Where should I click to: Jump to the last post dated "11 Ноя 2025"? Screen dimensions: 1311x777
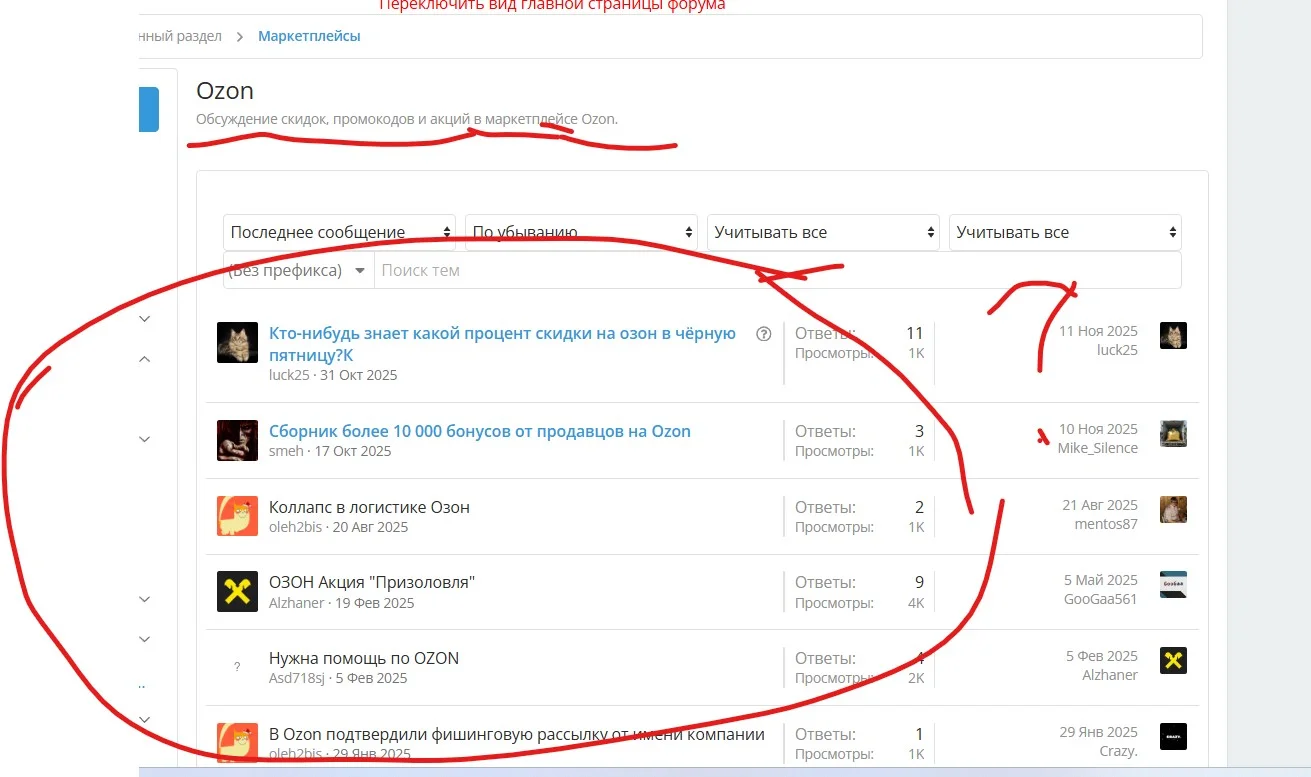(x=1098, y=331)
